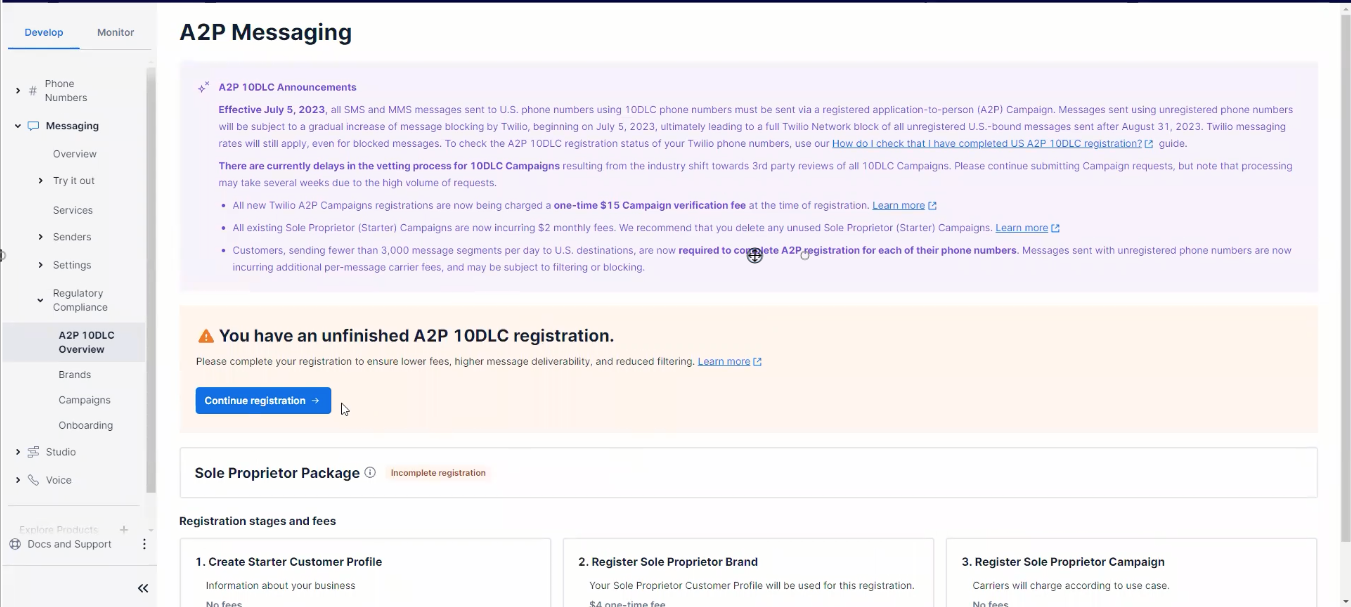Switch to the Monitor tab
1351x607 pixels.
115,32
